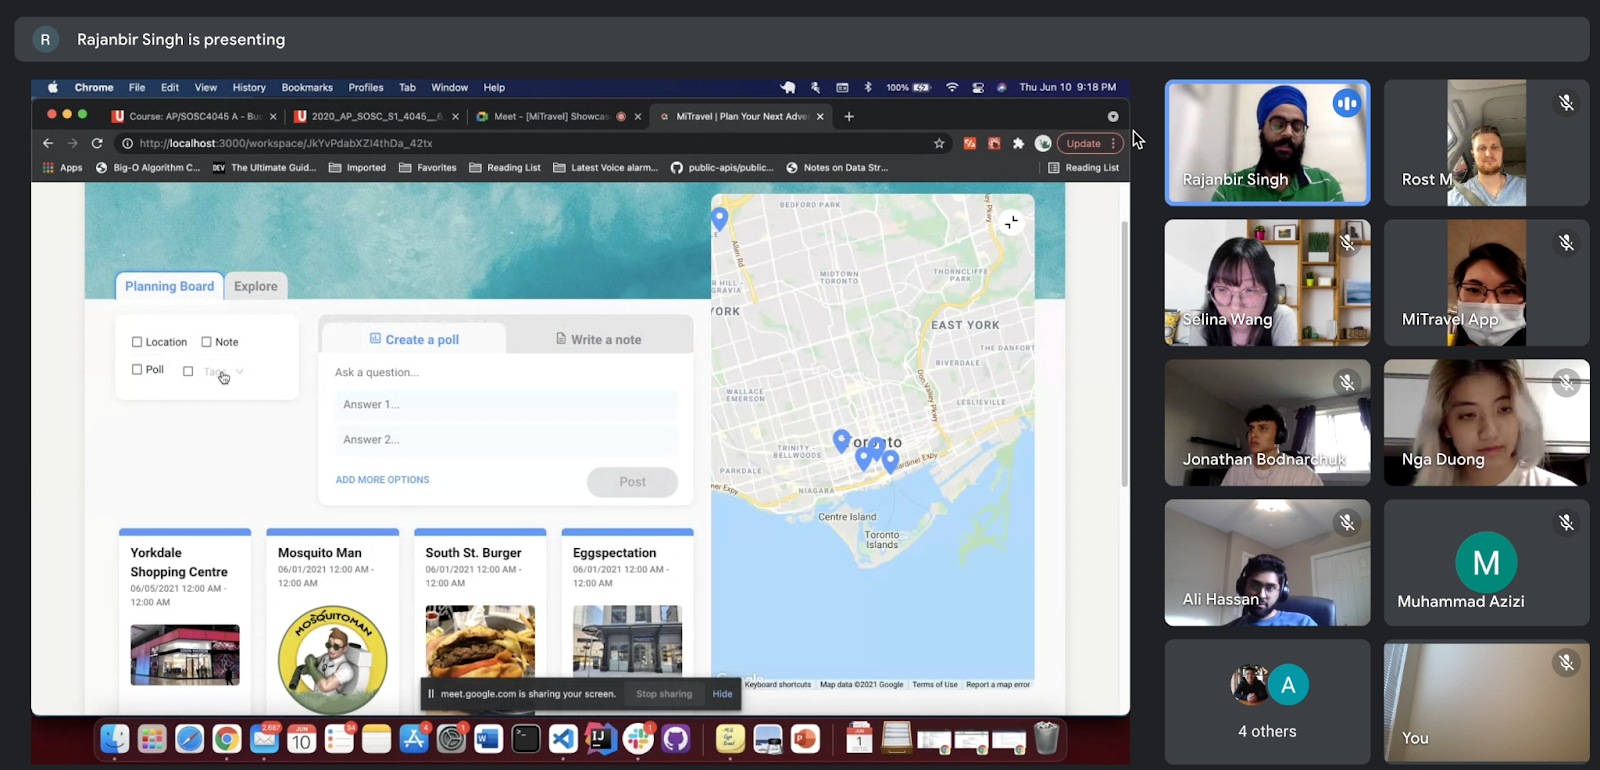Check the Note filter checkbox

pyautogui.click(x=207, y=342)
